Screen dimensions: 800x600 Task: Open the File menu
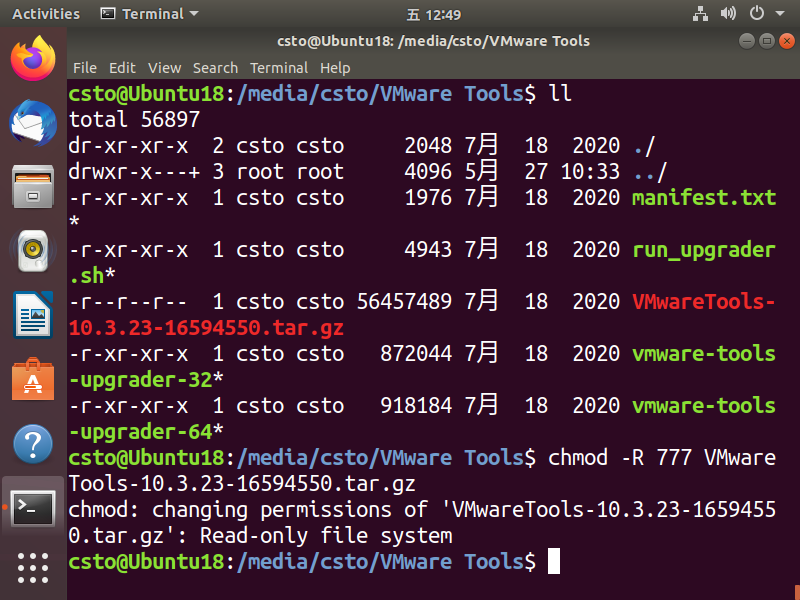pos(85,68)
